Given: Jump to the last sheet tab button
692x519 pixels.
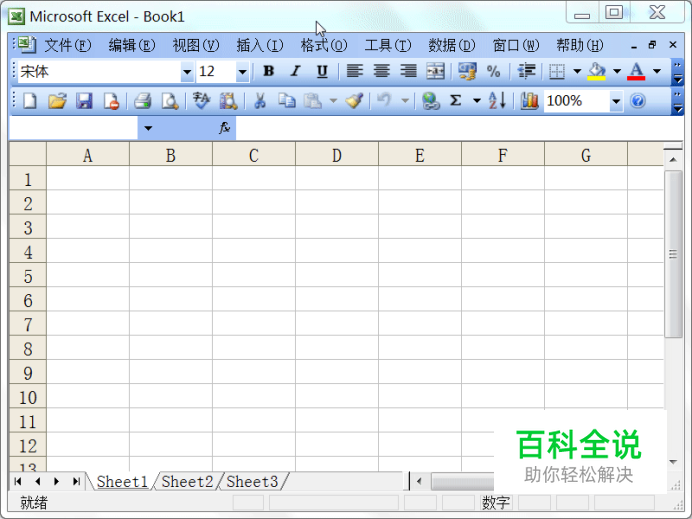Looking at the screenshot, I should tap(76, 481).
